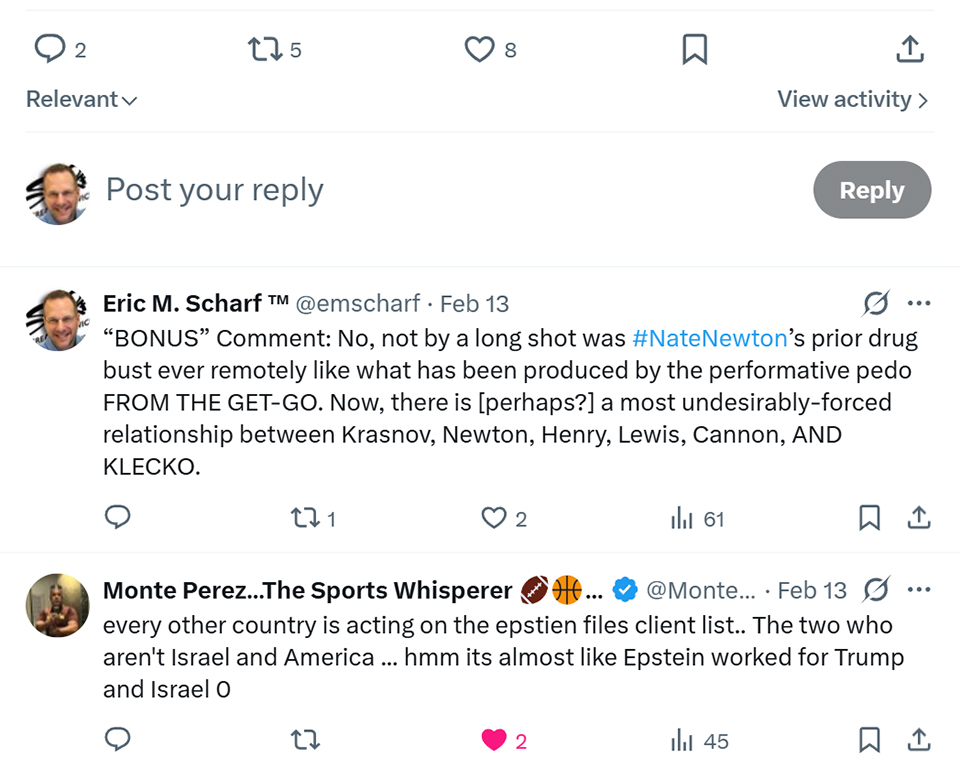Viewport: 960px width, 780px height.
Task: Share the main post via upload icon
Action: [x=909, y=49]
